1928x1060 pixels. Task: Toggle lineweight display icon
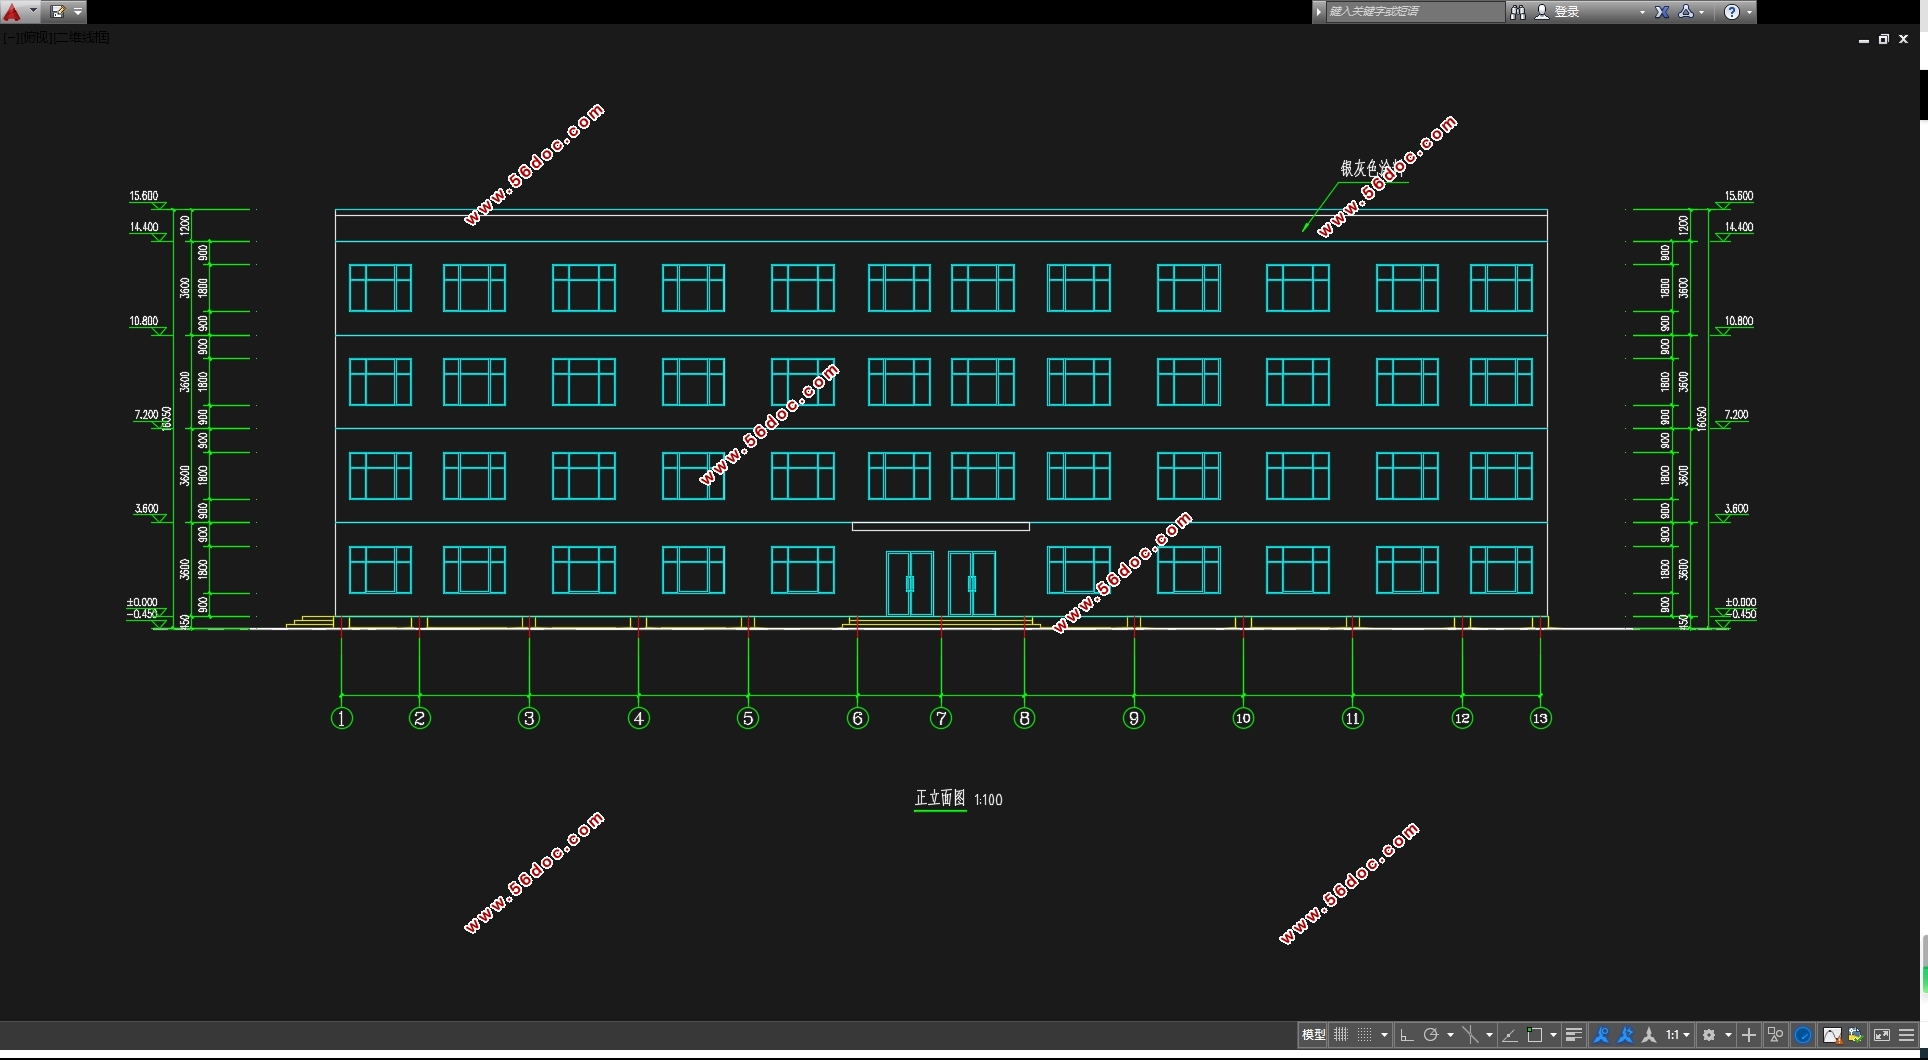[x=1574, y=1035]
